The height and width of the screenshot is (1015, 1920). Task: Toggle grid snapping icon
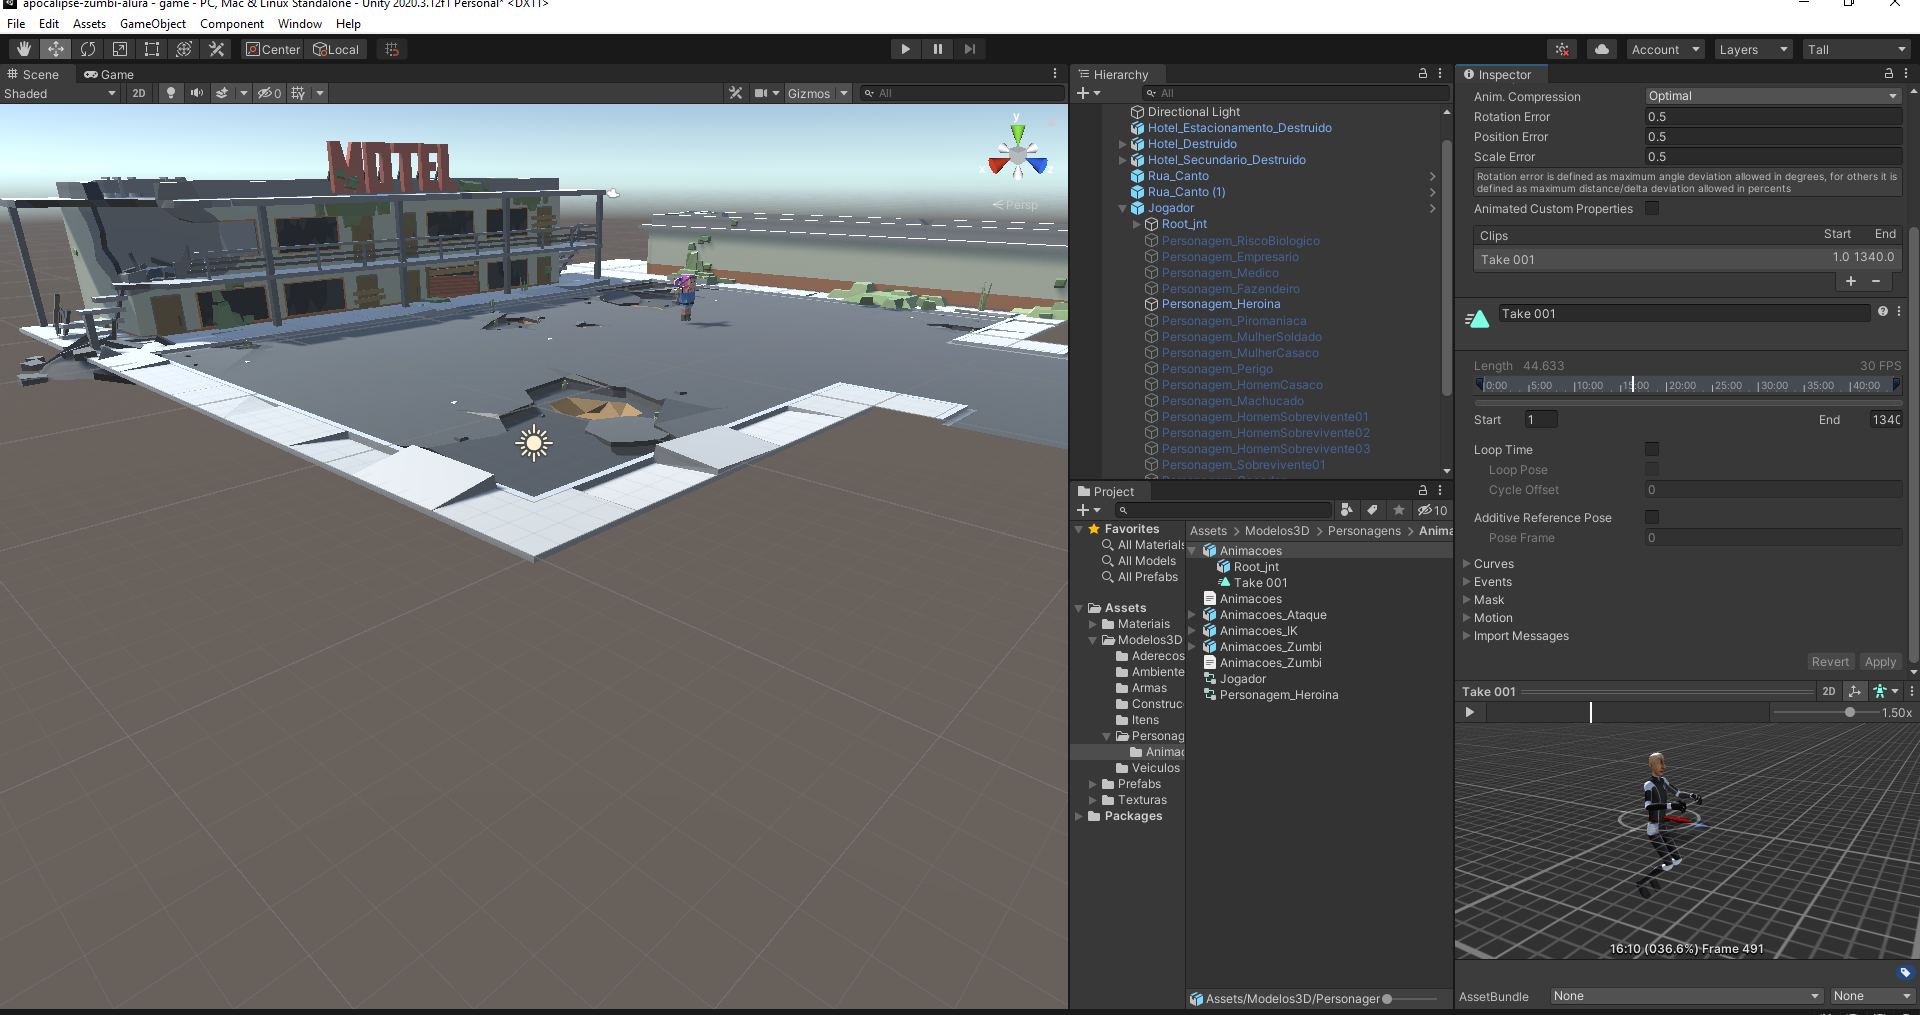[392, 49]
